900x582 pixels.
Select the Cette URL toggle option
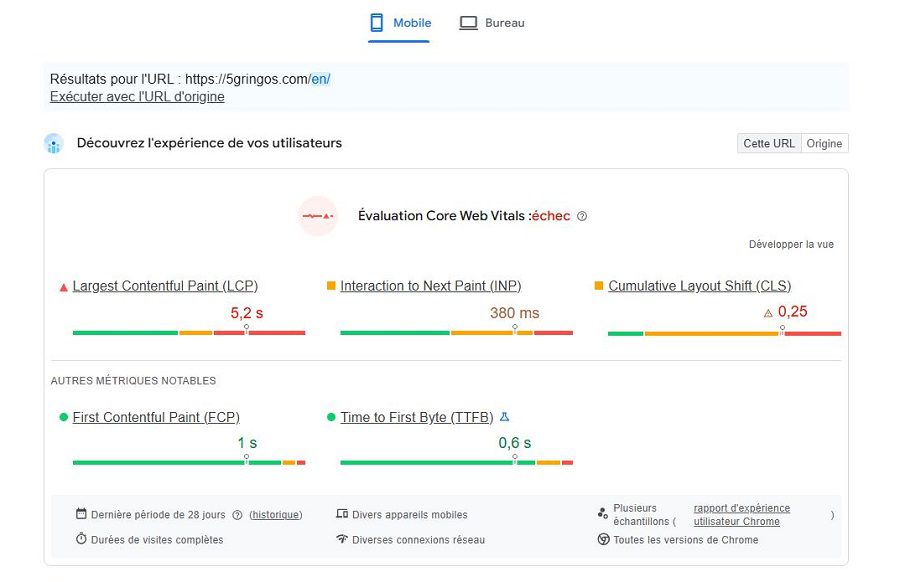769,143
